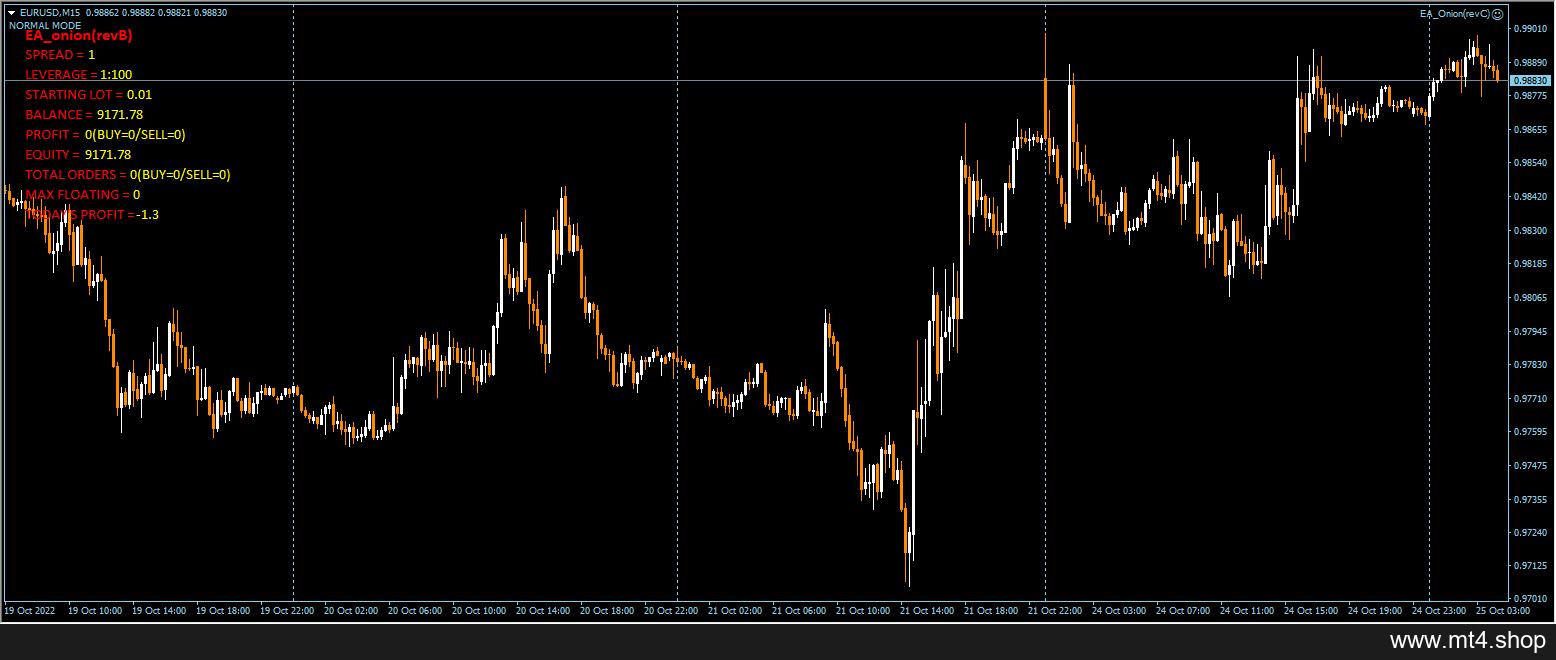
Task: Click the 0.97240 price axis value
Action: click(1532, 533)
